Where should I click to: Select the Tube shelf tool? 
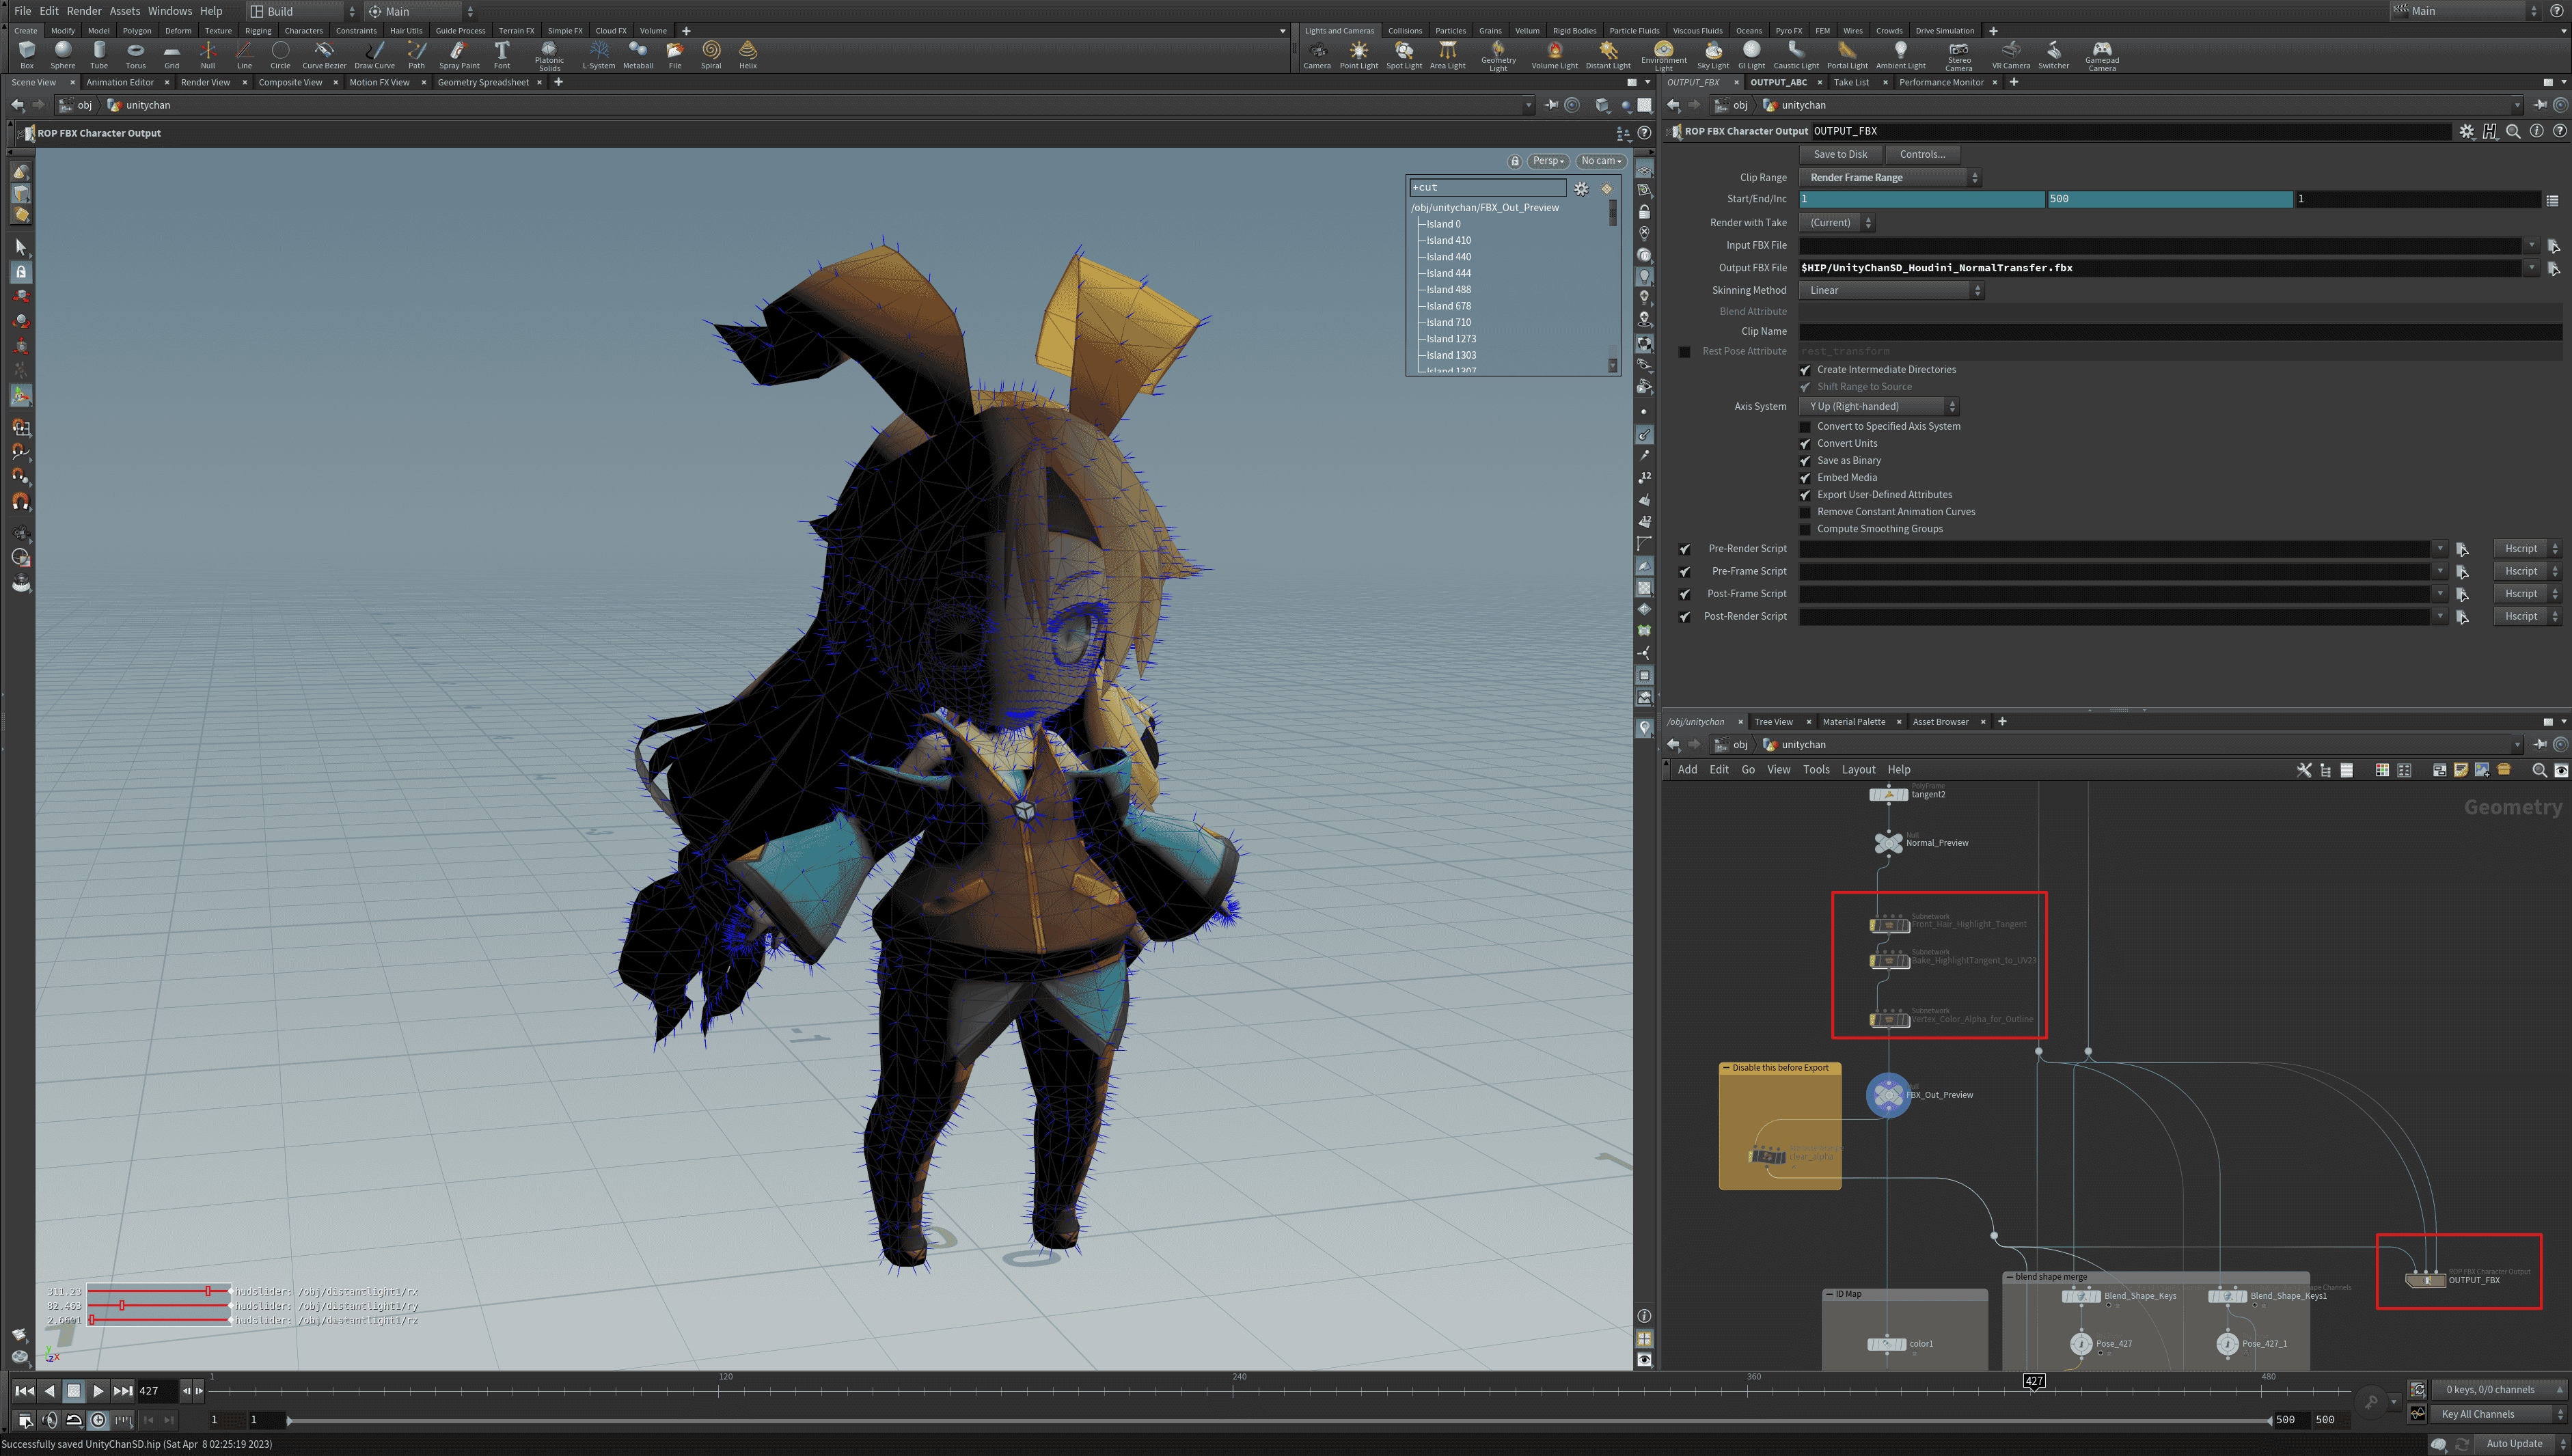click(x=99, y=55)
